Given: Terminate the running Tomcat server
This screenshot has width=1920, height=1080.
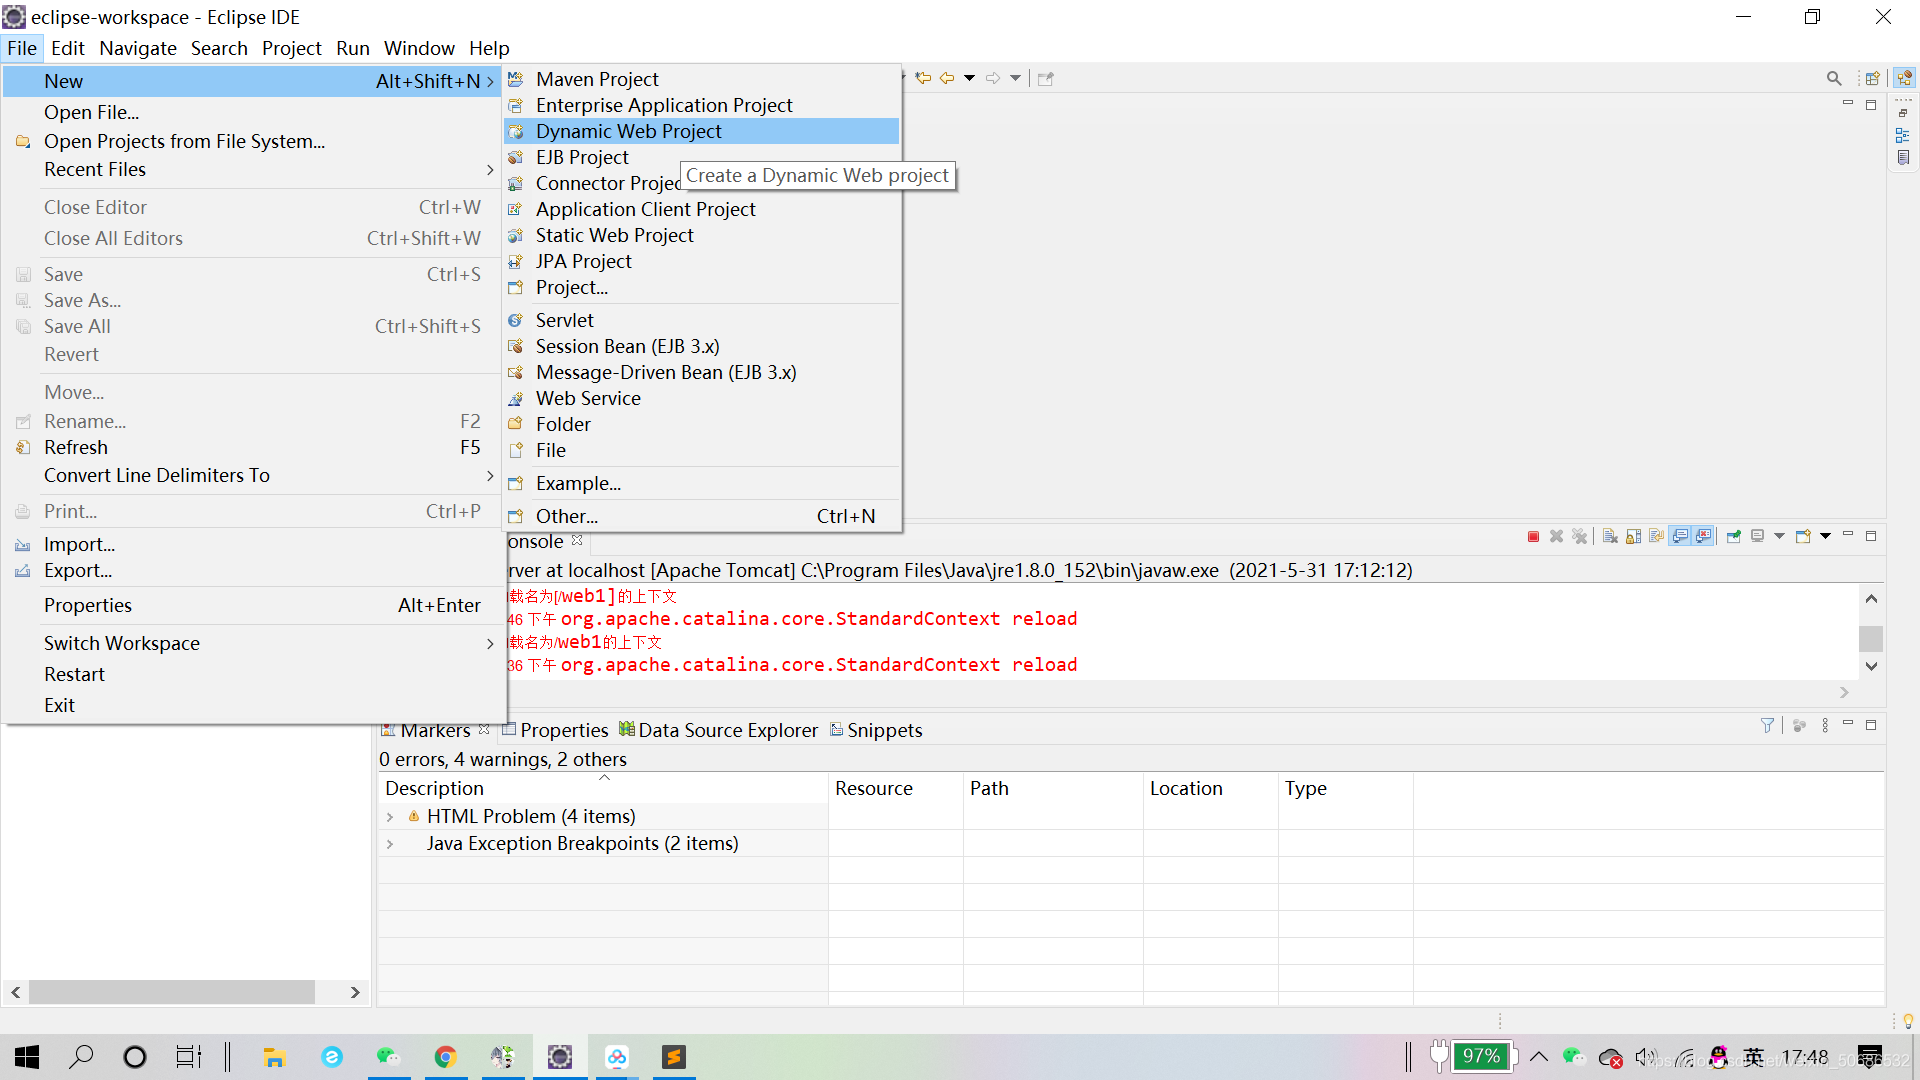Looking at the screenshot, I should click(x=1533, y=537).
